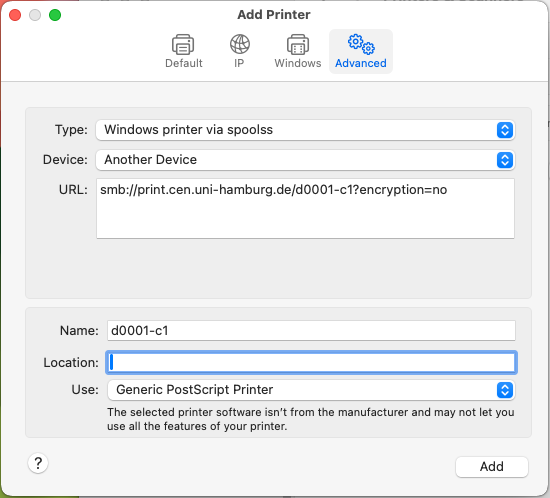Click the blue arrows on Type menu
Screen dimensions: 550x498
(505, 130)
